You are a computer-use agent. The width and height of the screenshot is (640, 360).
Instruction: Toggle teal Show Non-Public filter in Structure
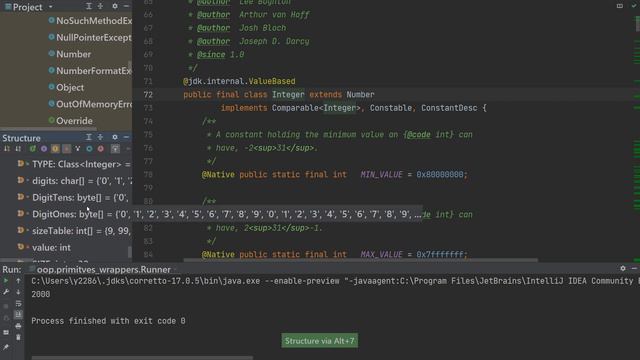pos(89,149)
